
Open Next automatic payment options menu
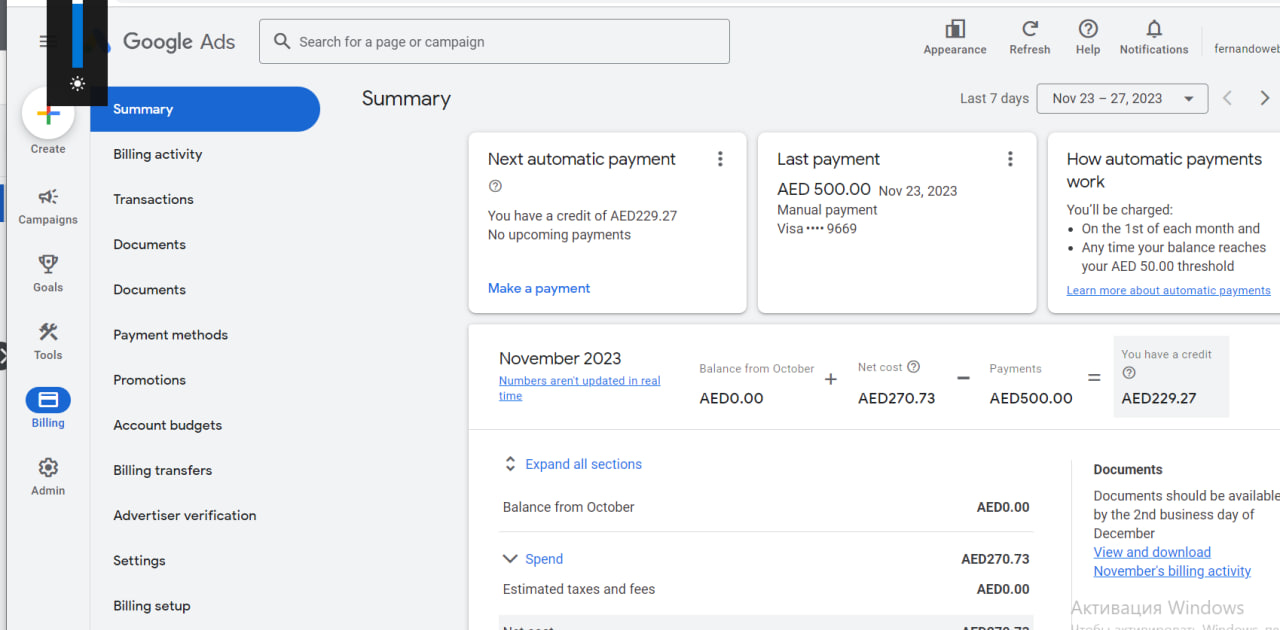pyautogui.click(x=720, y=159)
